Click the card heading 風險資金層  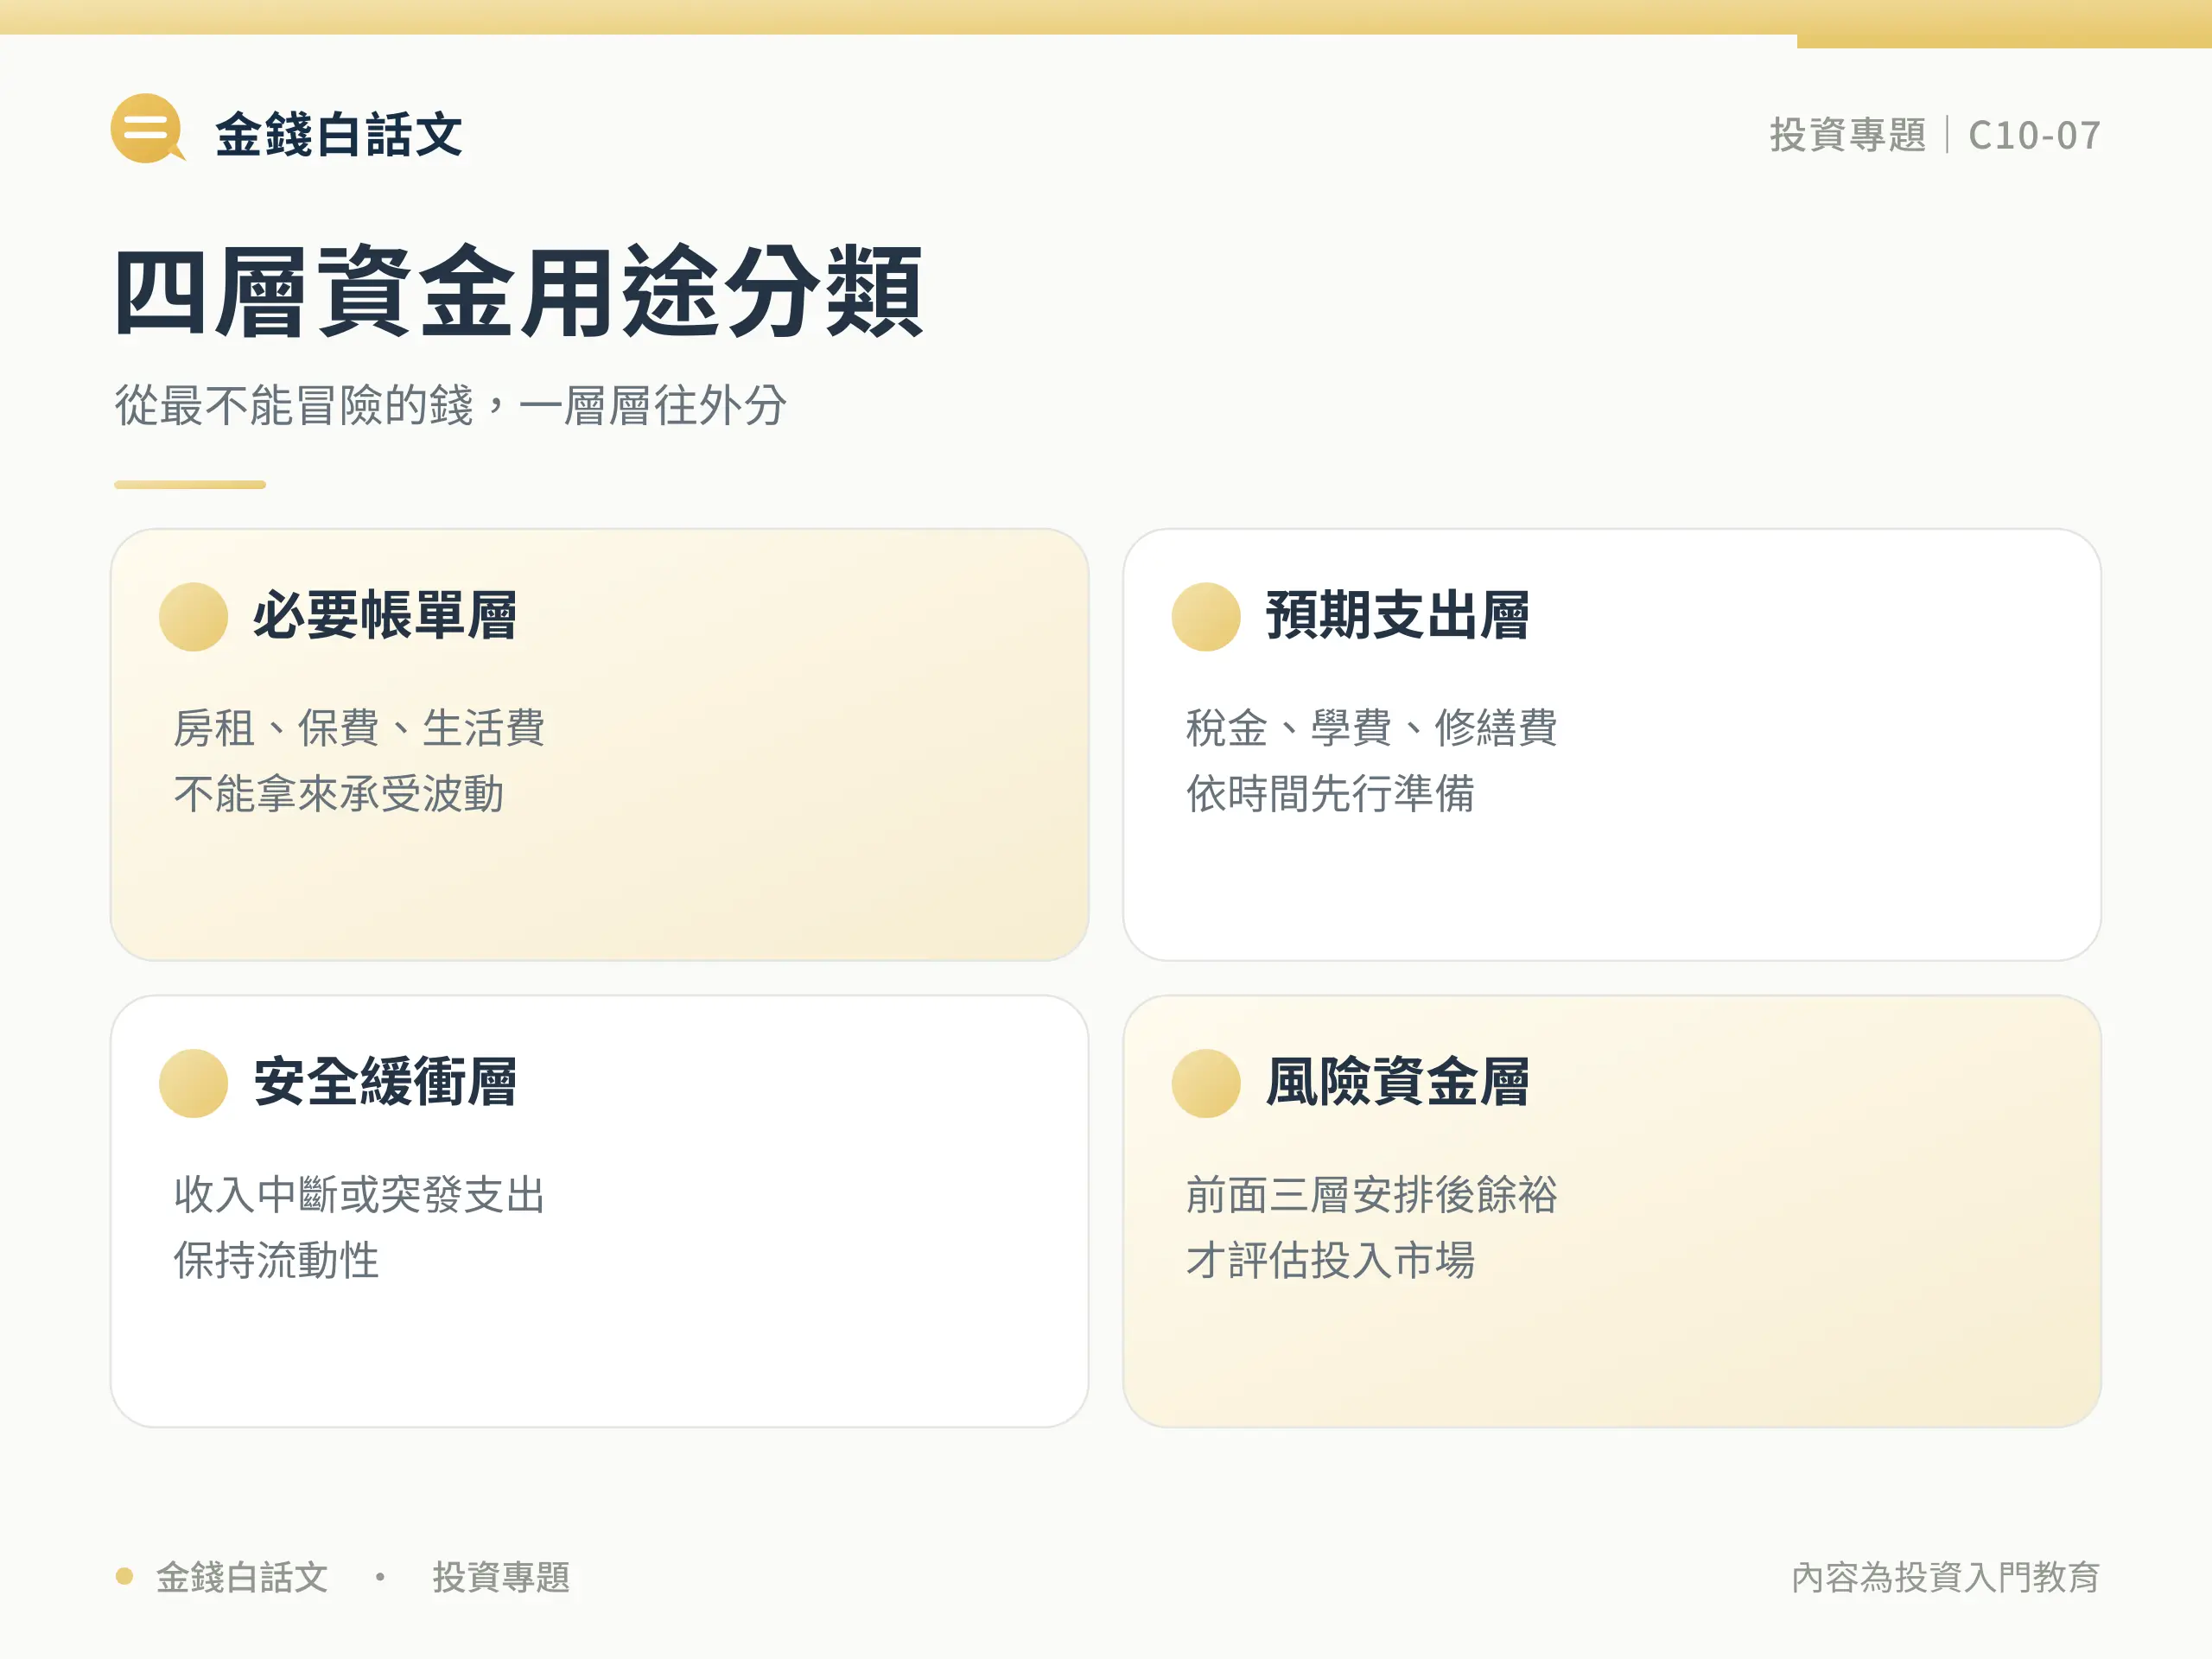(1398, 1081)
